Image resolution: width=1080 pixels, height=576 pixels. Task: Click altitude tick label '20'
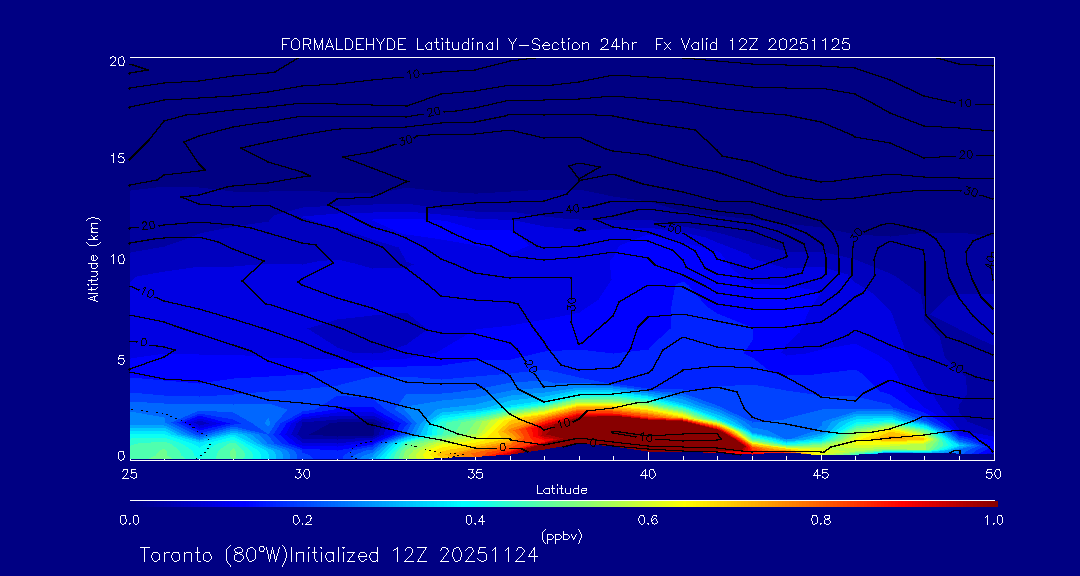116,61
